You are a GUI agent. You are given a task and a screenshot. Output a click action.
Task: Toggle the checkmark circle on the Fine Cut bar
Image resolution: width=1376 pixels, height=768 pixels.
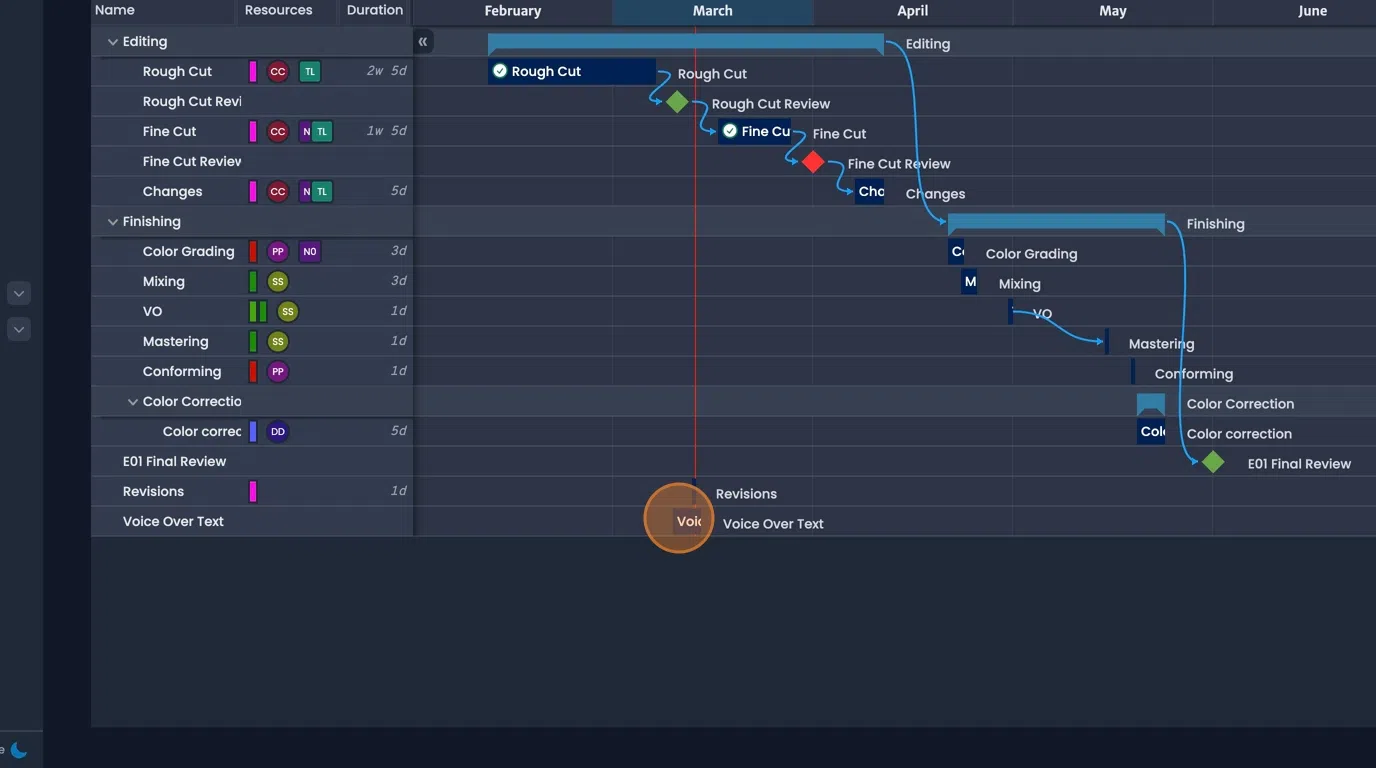point(731,131)
